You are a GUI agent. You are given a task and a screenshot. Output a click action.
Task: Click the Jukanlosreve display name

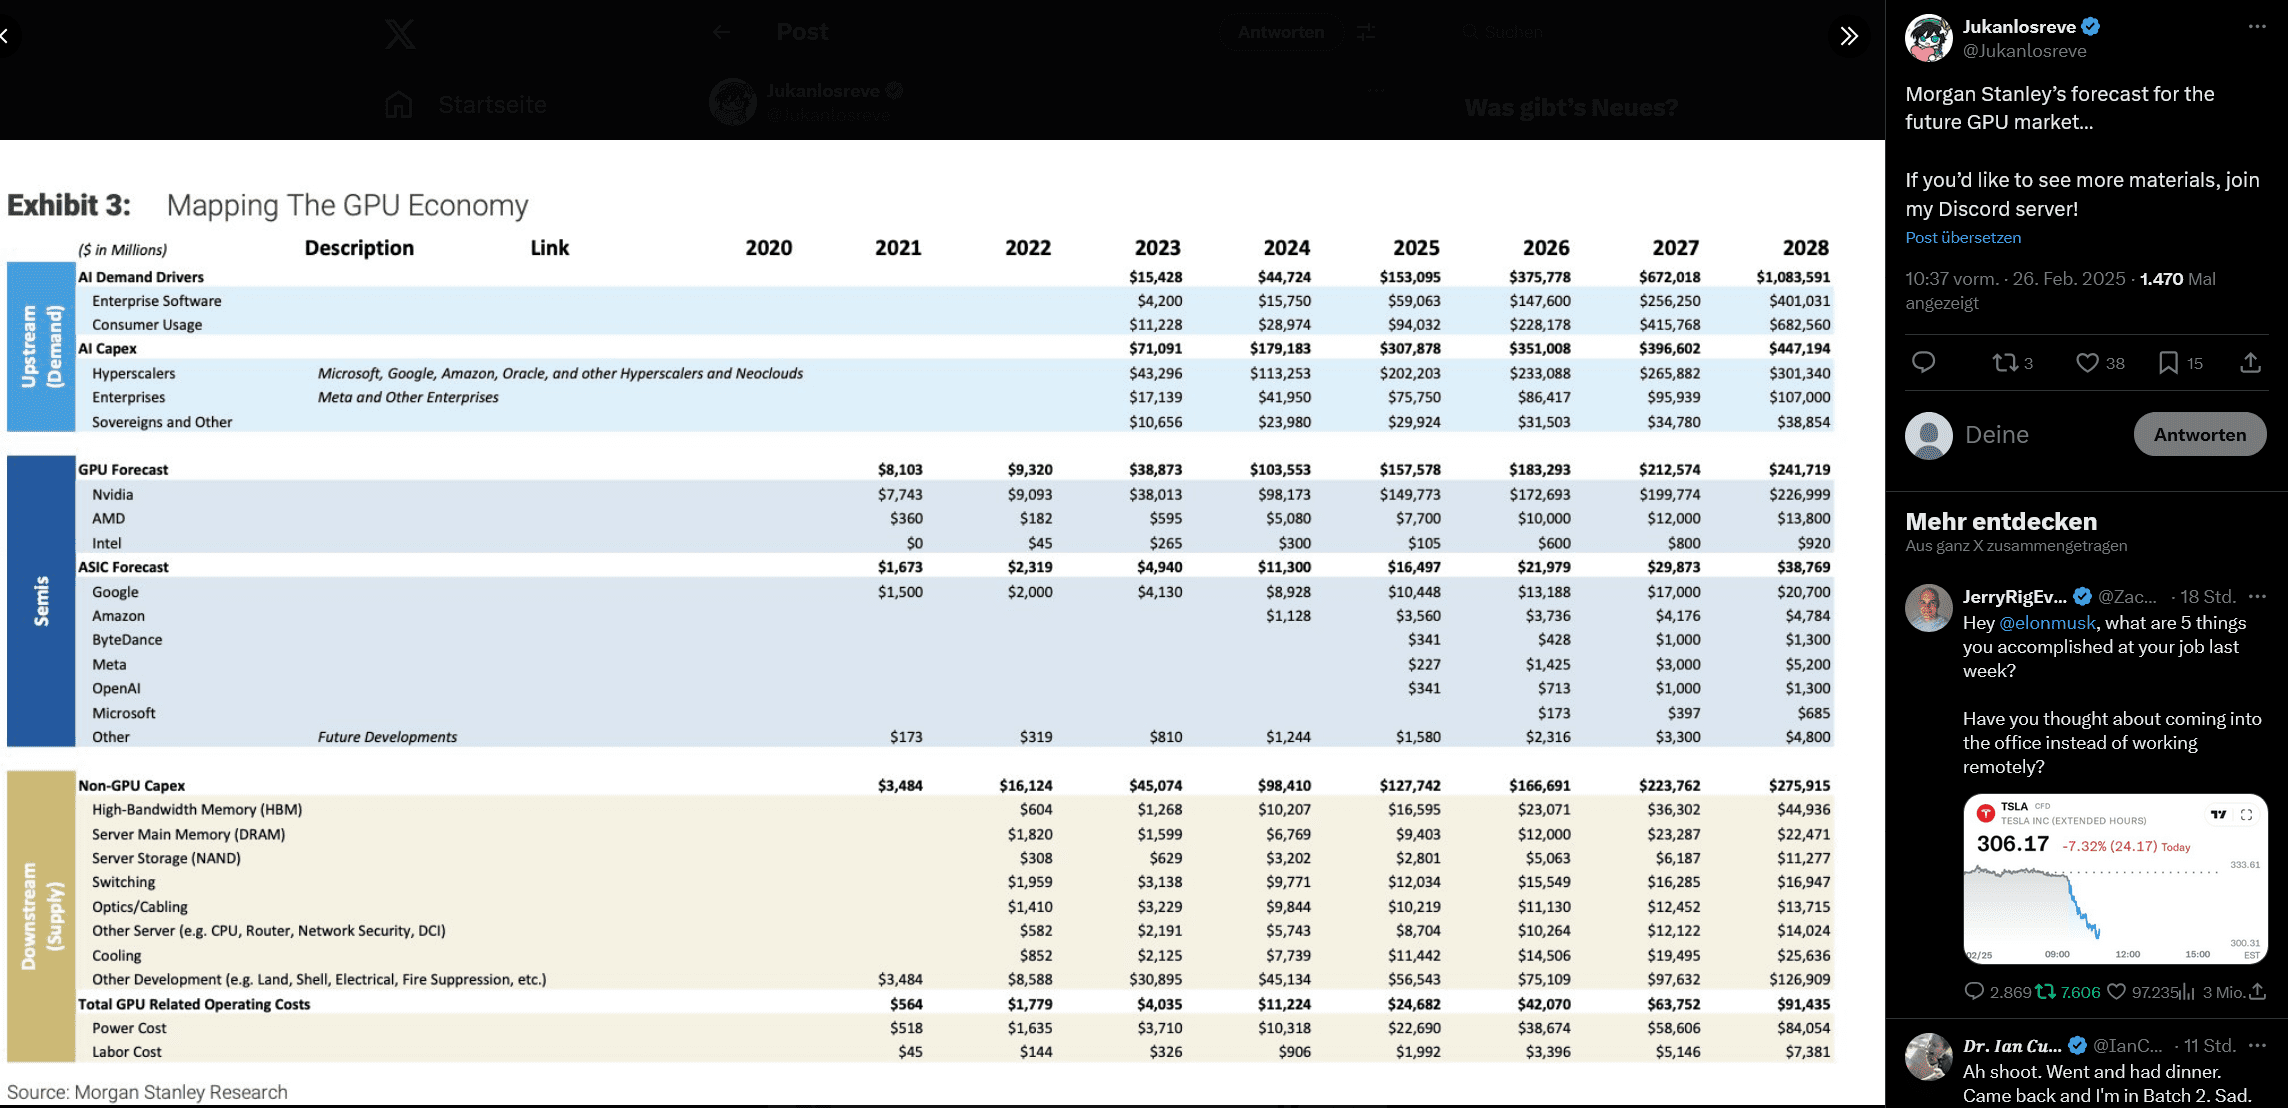click(x=2019, y=27)
